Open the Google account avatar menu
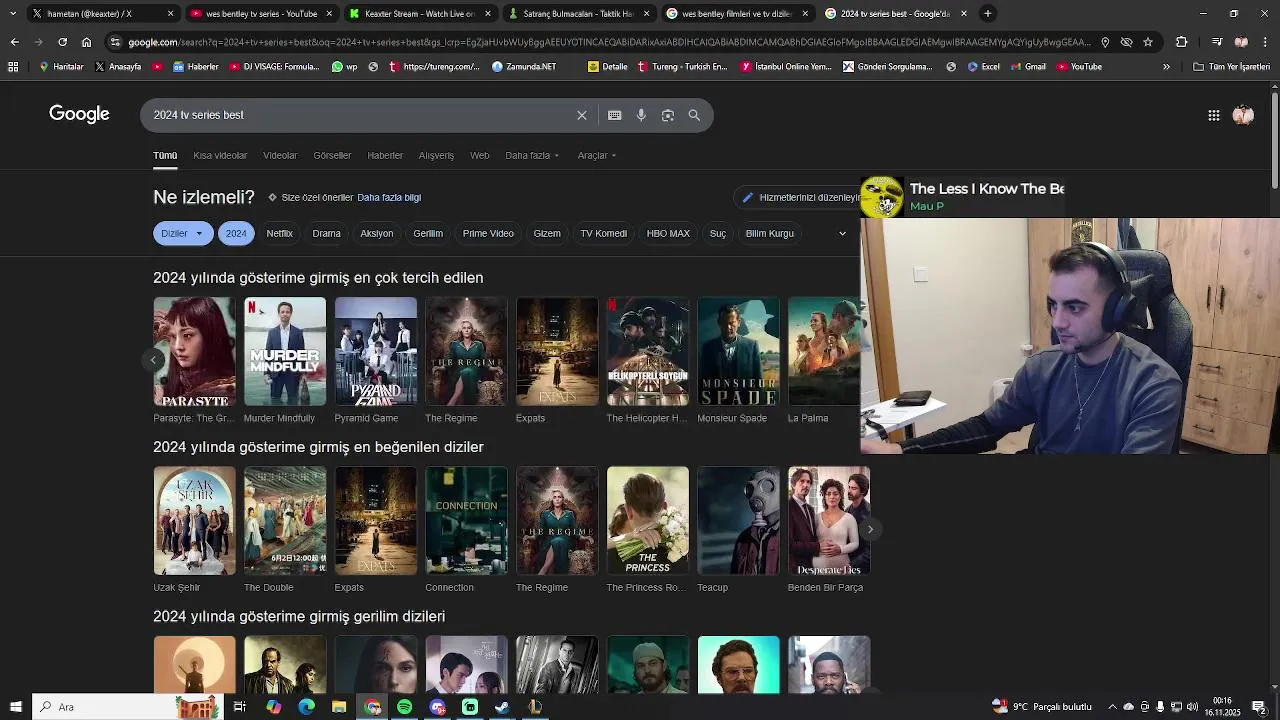Image resolution: width=1280 pixels, height=720 pixels. coord(1243,115)
